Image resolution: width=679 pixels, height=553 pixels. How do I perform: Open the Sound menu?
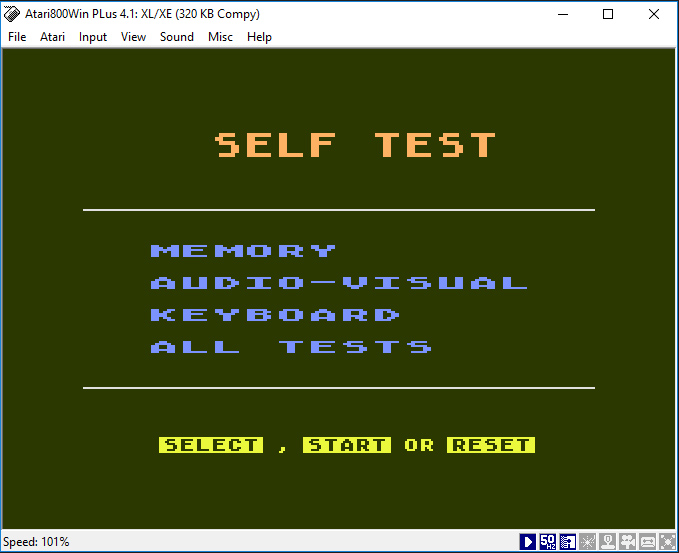click(x=177, y=37)
